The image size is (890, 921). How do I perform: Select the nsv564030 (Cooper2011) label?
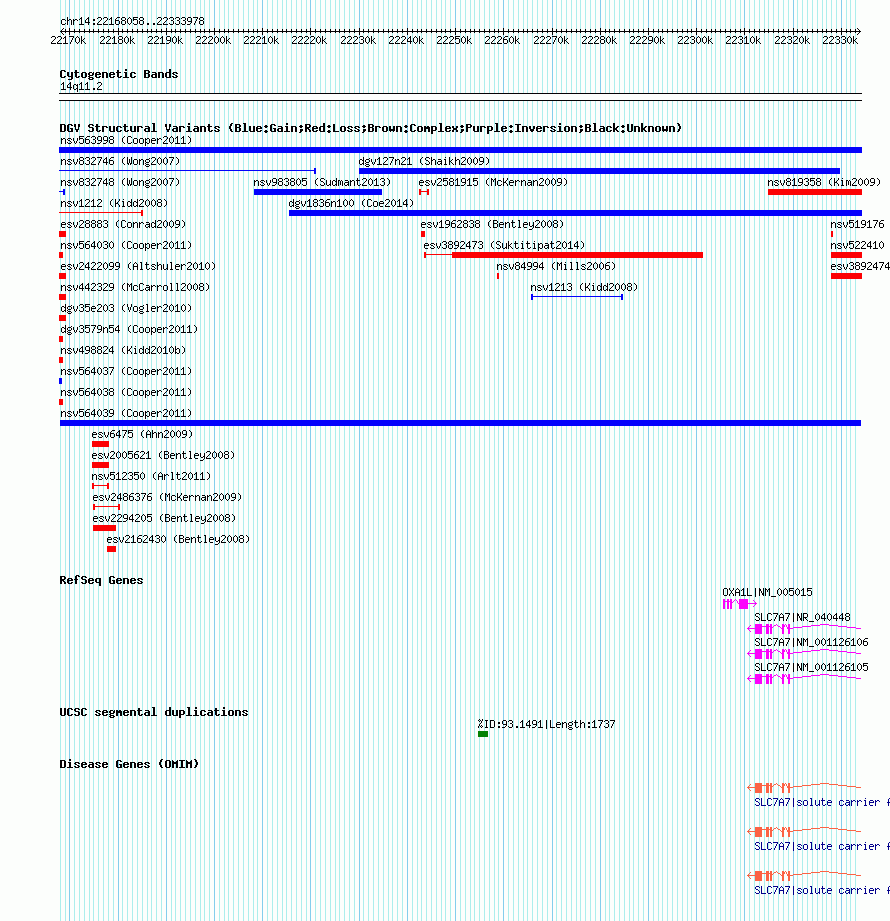(x=126, y=246)
